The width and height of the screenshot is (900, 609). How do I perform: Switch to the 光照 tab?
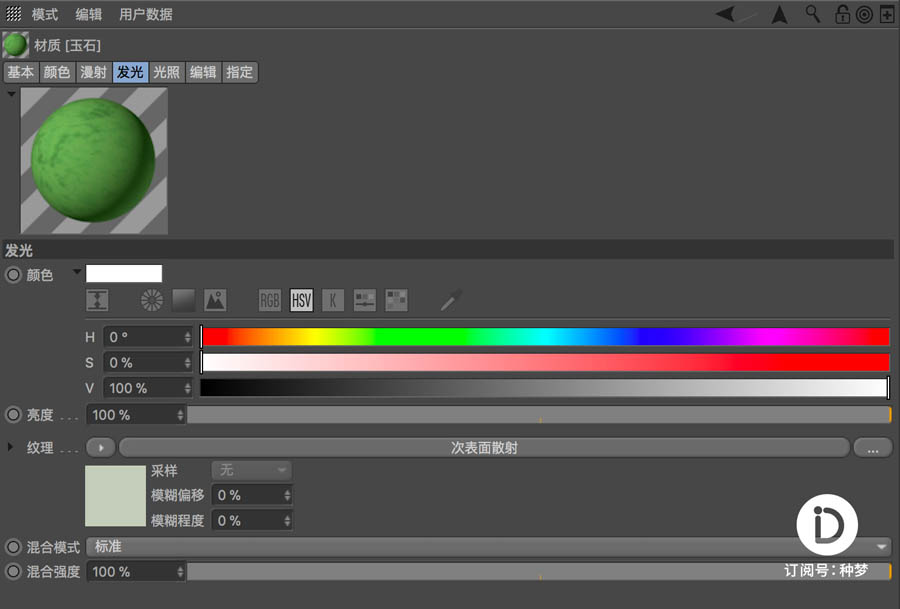click(166, 72)
